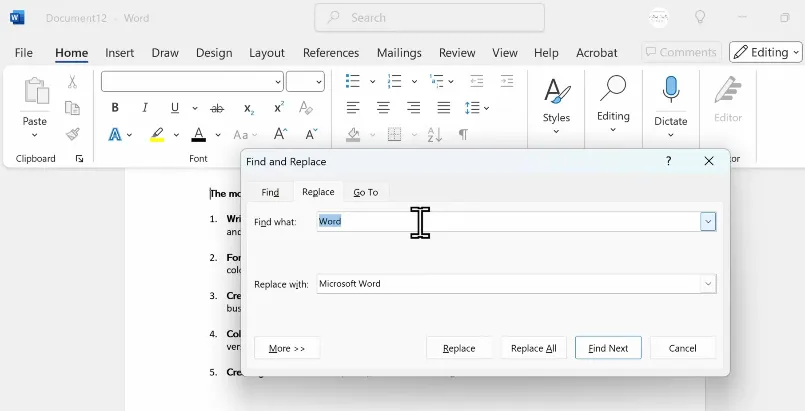The height and width of the screenshot is (411, 805).
Task: Click the Sort A-Z icon
Action: 435,134
